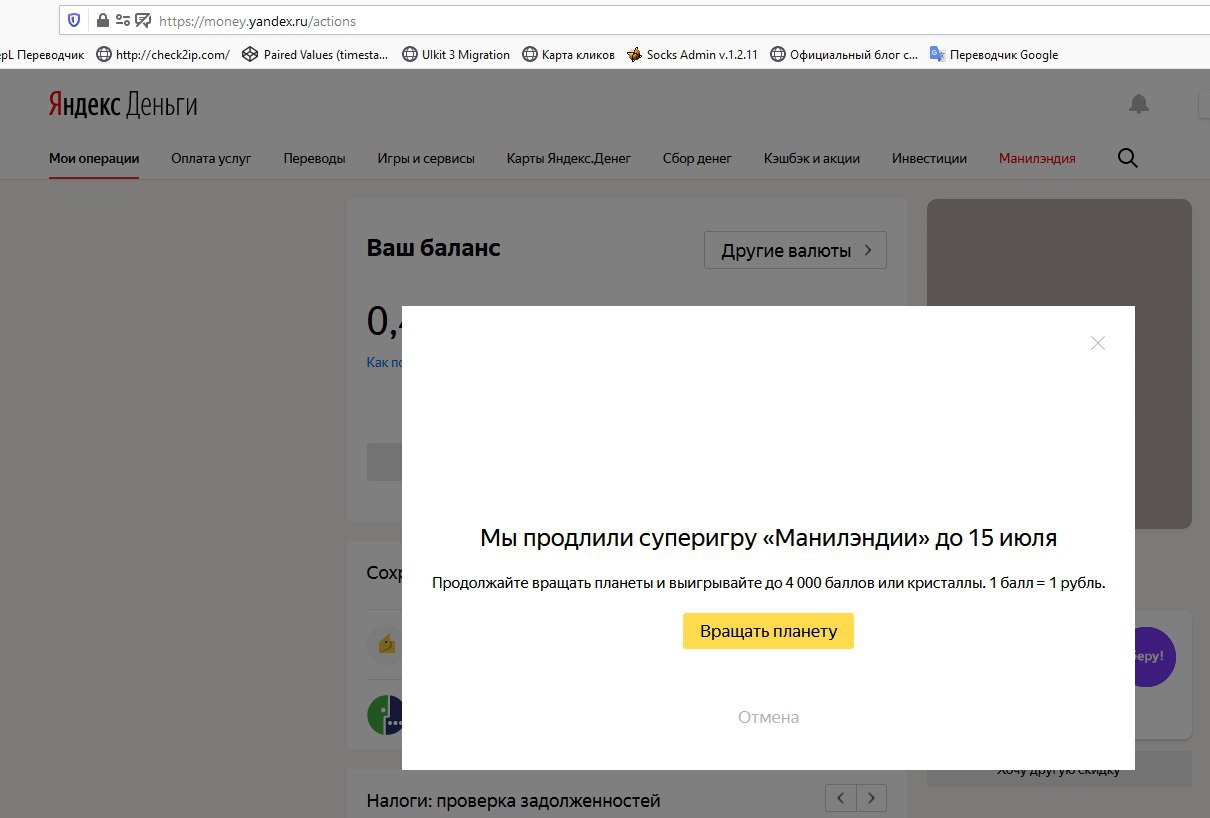Click the Налоги: проверка задолженностей heading
This screenshot has width=1210, height=818.
pyautogui.click(x=514, y=801)
